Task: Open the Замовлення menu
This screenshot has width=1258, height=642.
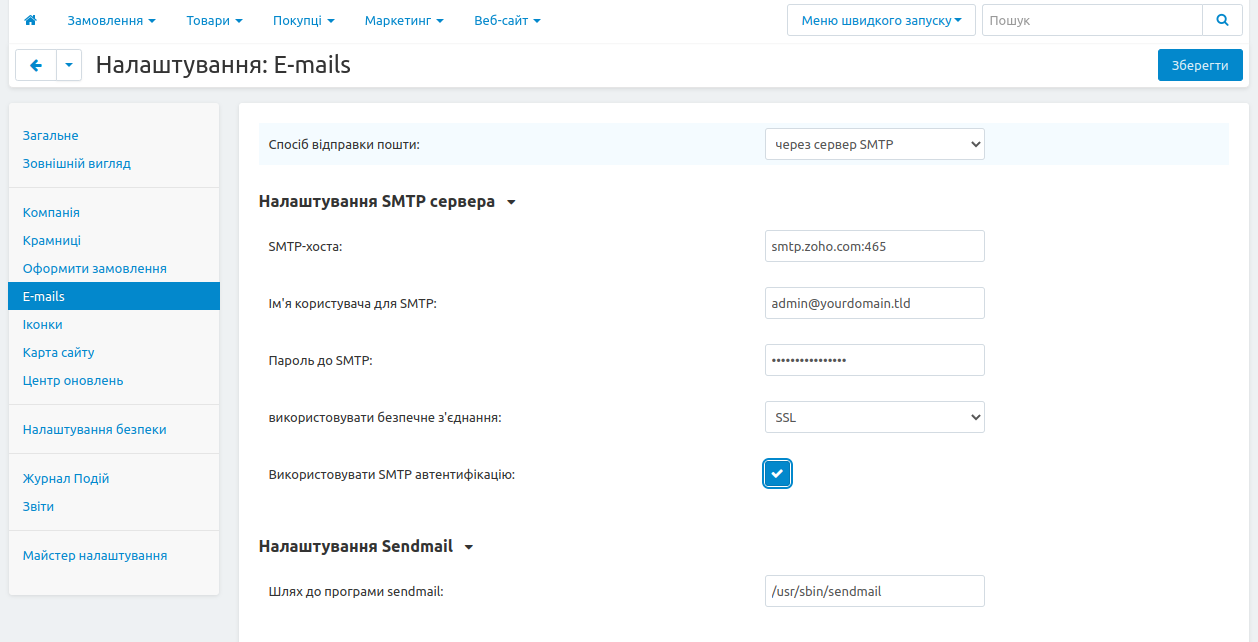Action: (x=111, y=20)
